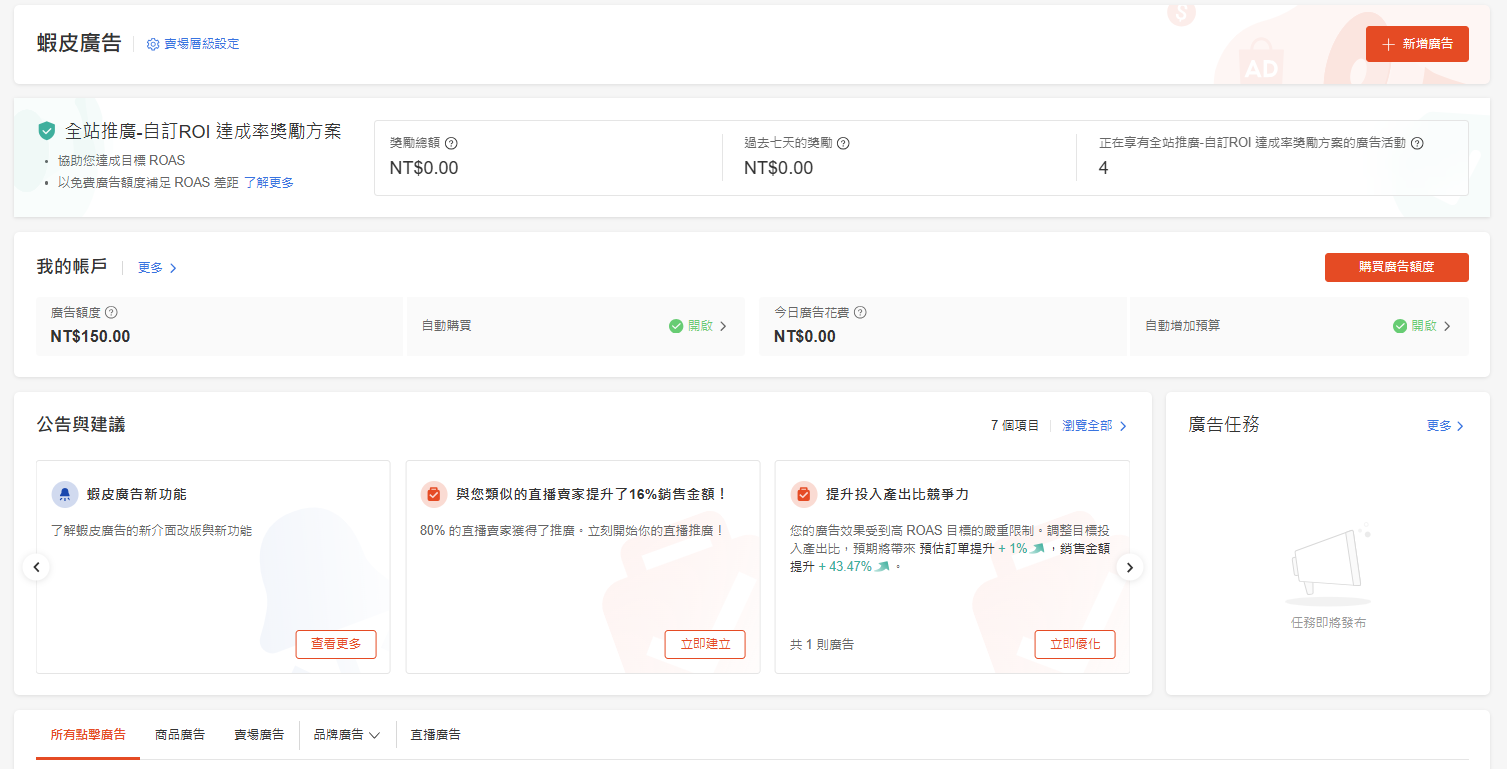Expand 自動增加預算 settings chevron
Screen dimensions: 1507x769
click(1447, 326)
